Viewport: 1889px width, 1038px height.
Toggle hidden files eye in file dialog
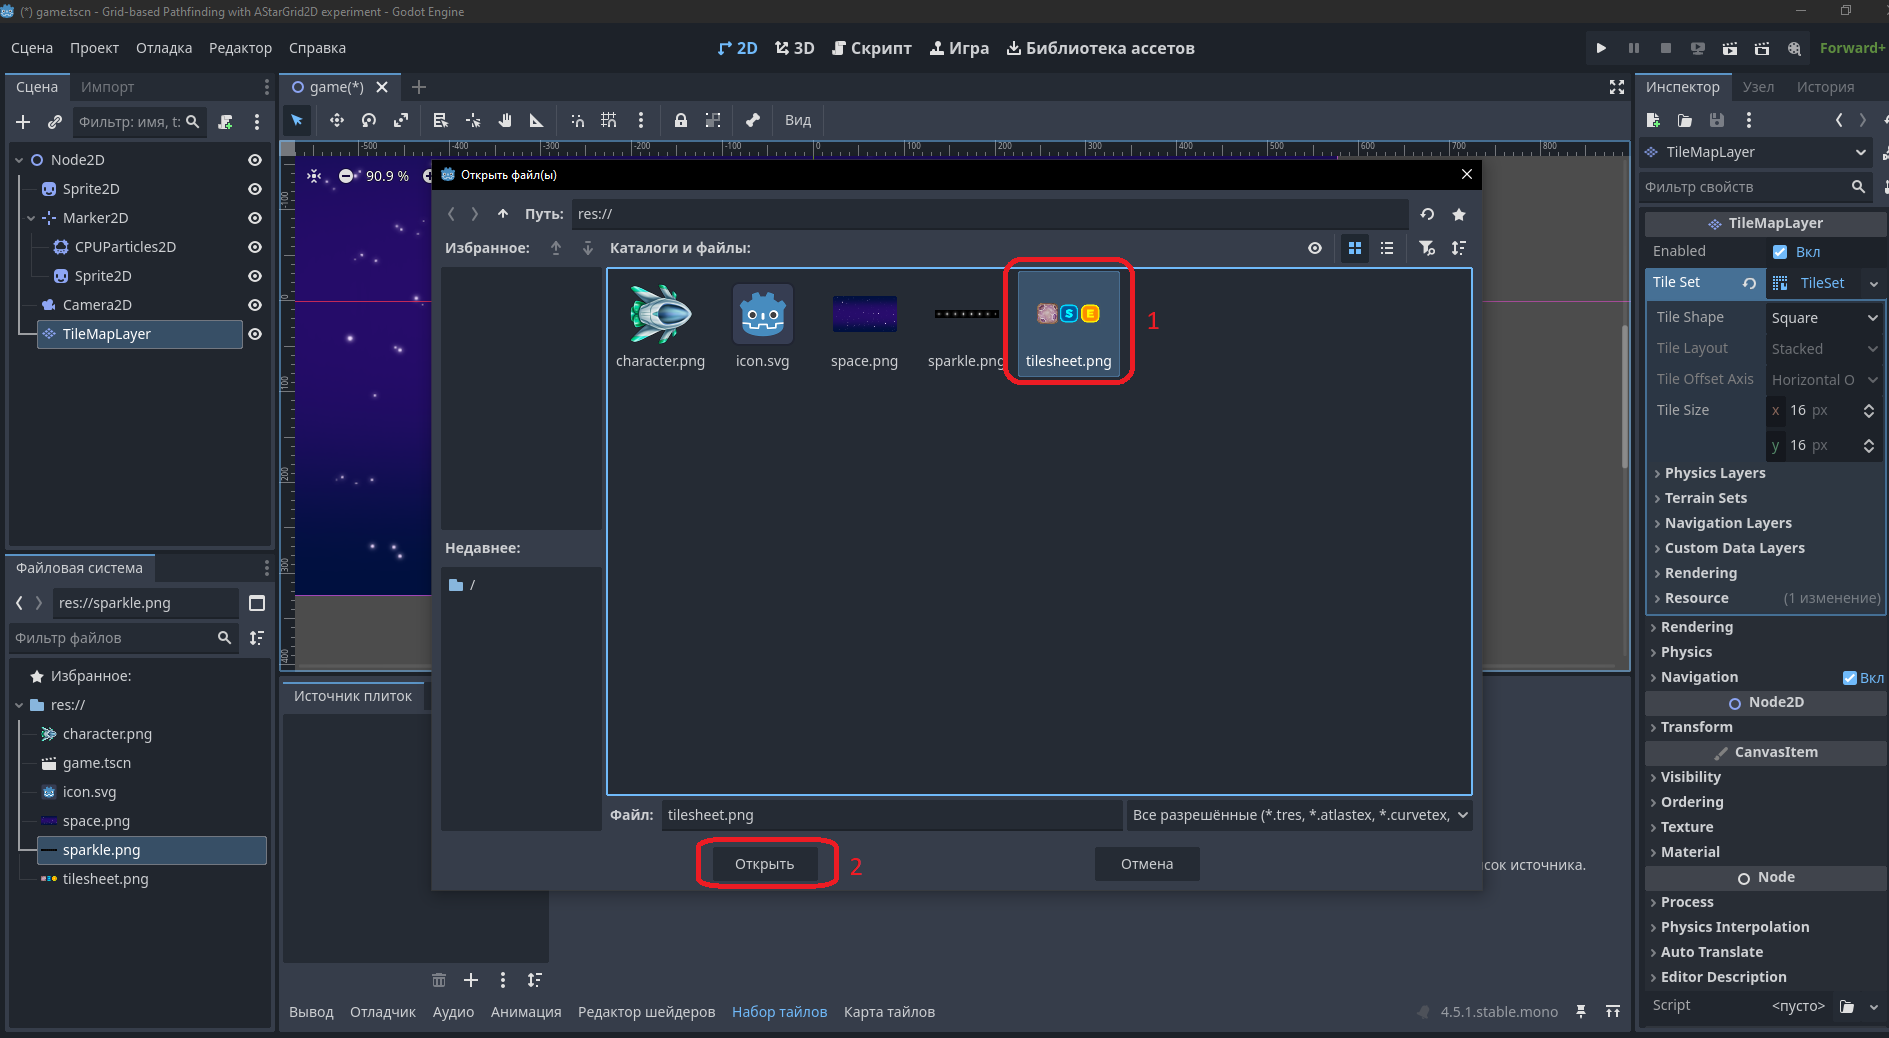[x=1315, y=248]
